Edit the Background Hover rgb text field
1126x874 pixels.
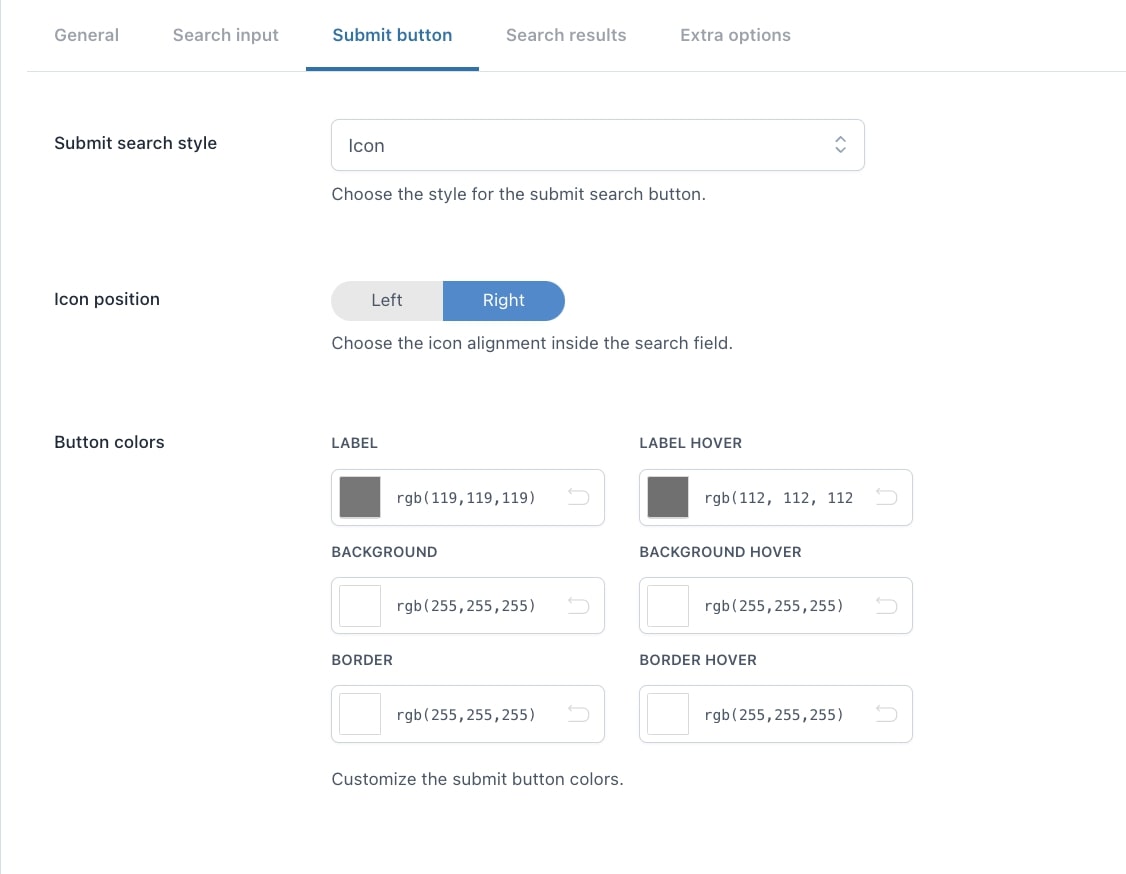[x=774, y=605]
